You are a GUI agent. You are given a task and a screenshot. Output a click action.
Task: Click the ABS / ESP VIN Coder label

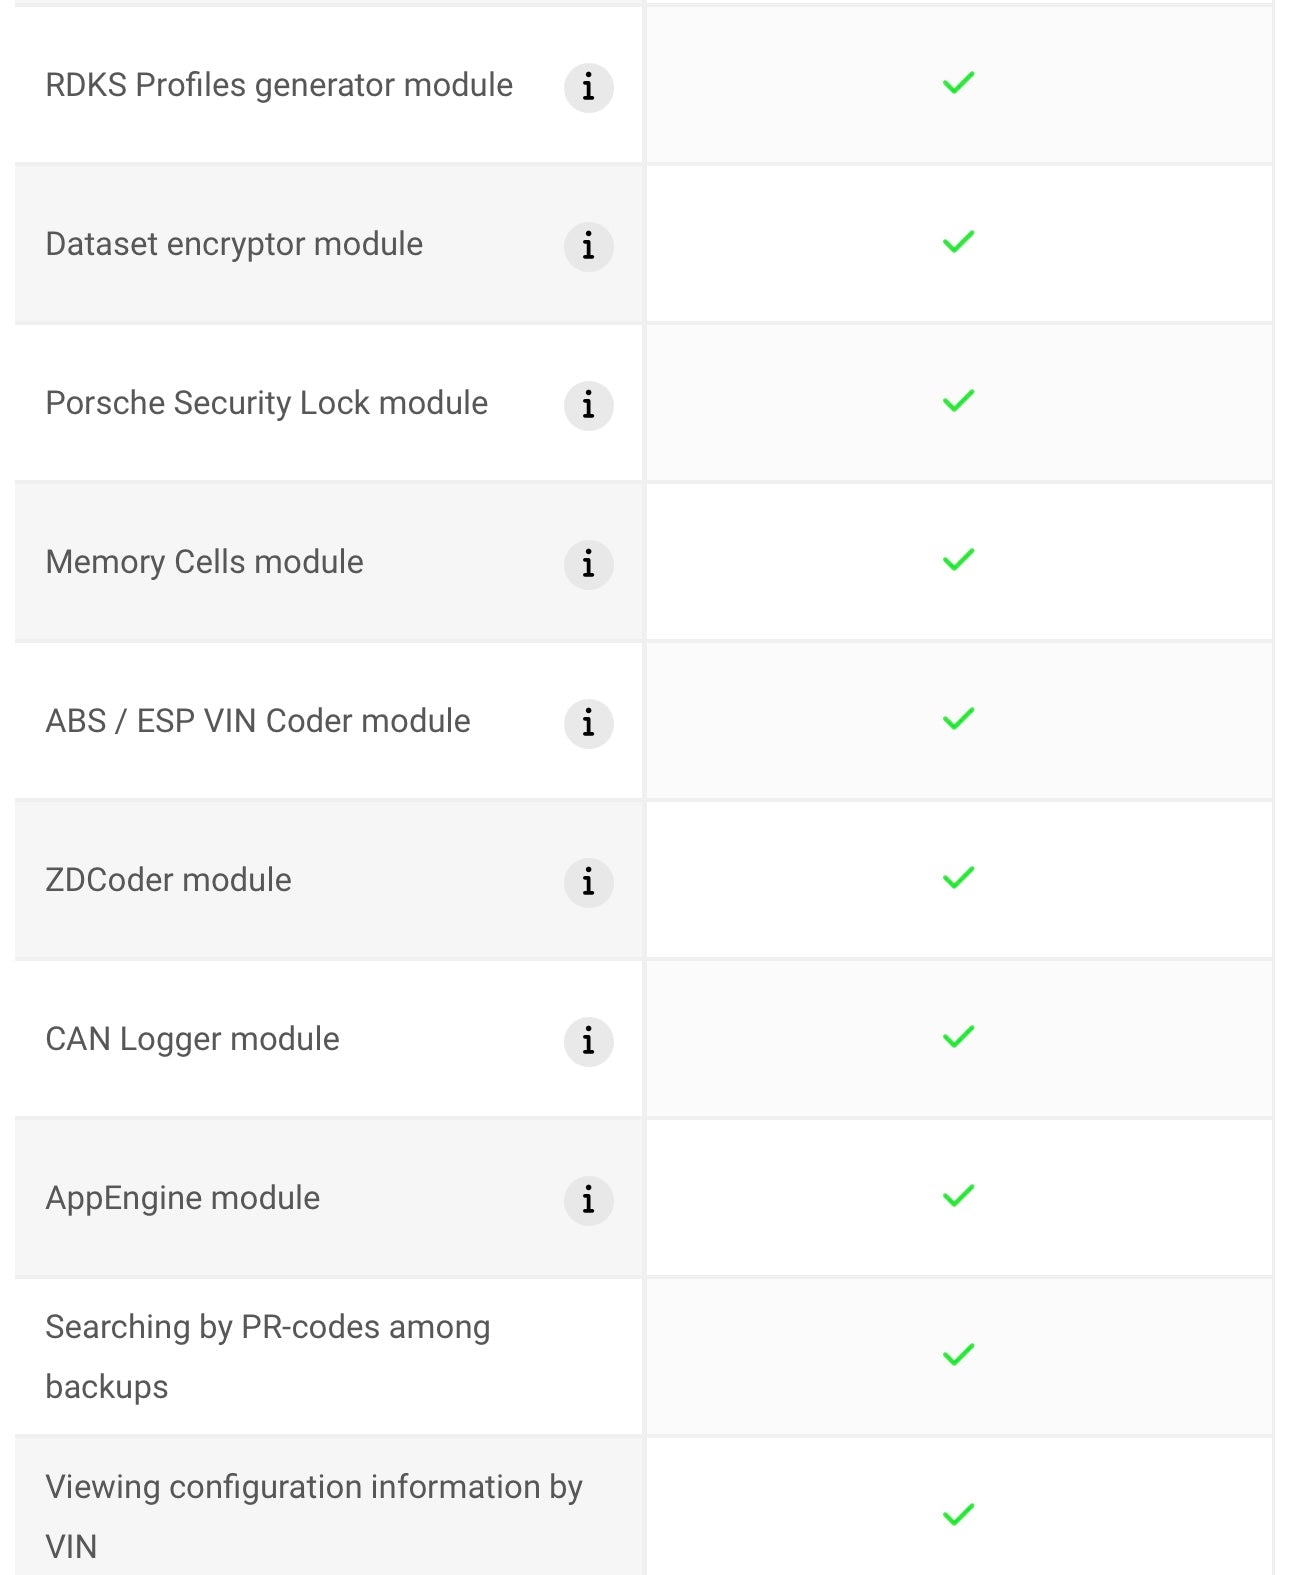(x=258, y=721)
